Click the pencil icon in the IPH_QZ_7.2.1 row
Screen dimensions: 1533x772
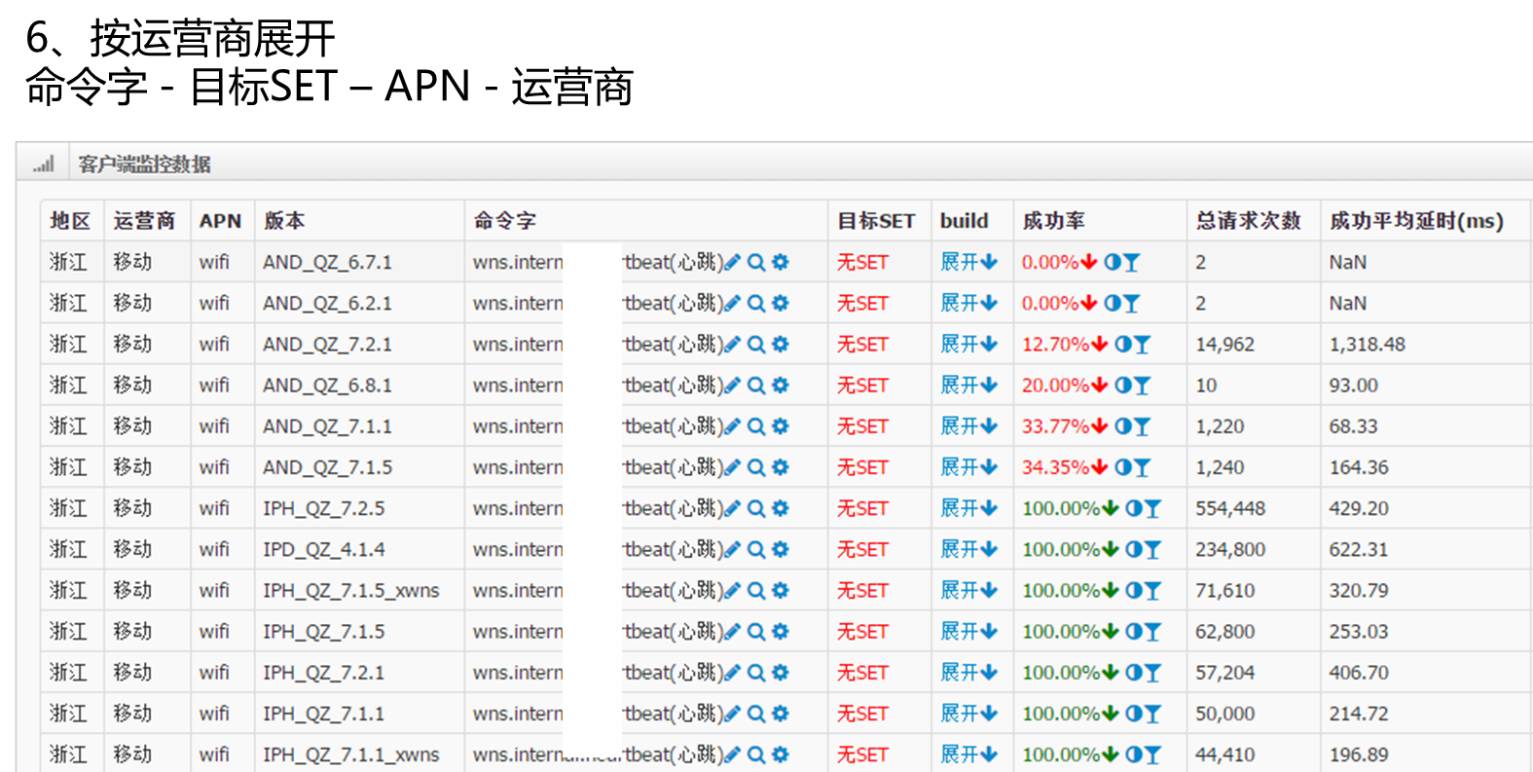[x=733, y=672]
